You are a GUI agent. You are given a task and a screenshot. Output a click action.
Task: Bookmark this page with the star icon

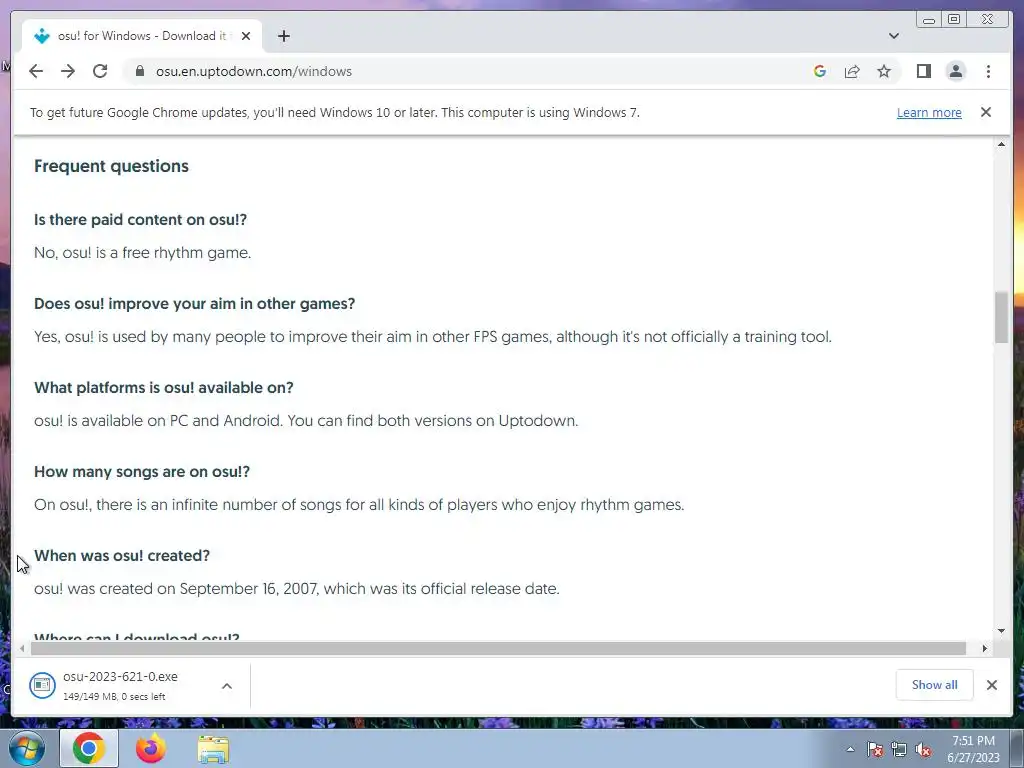884,71
